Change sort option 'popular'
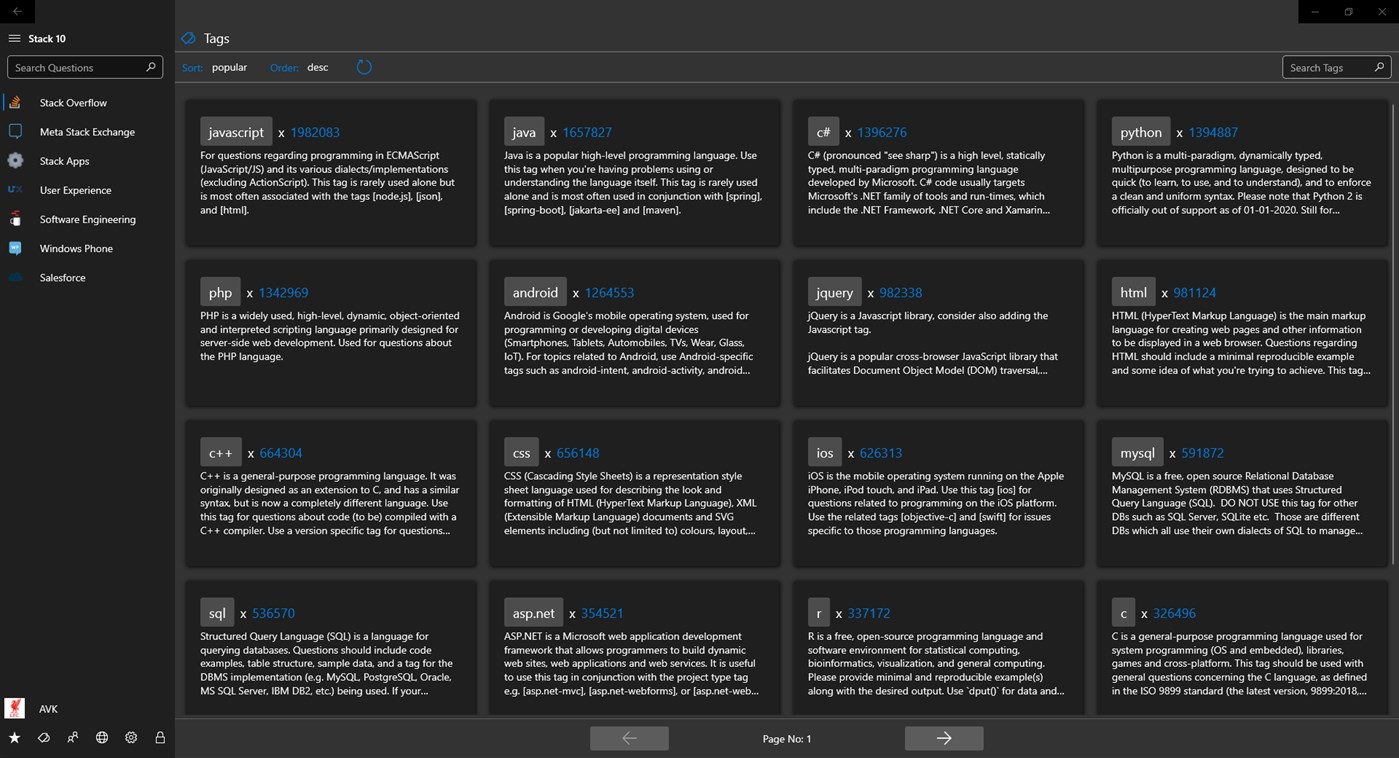Image resolution: width=1399 pixels, height=758 pixels. (229, 67)
